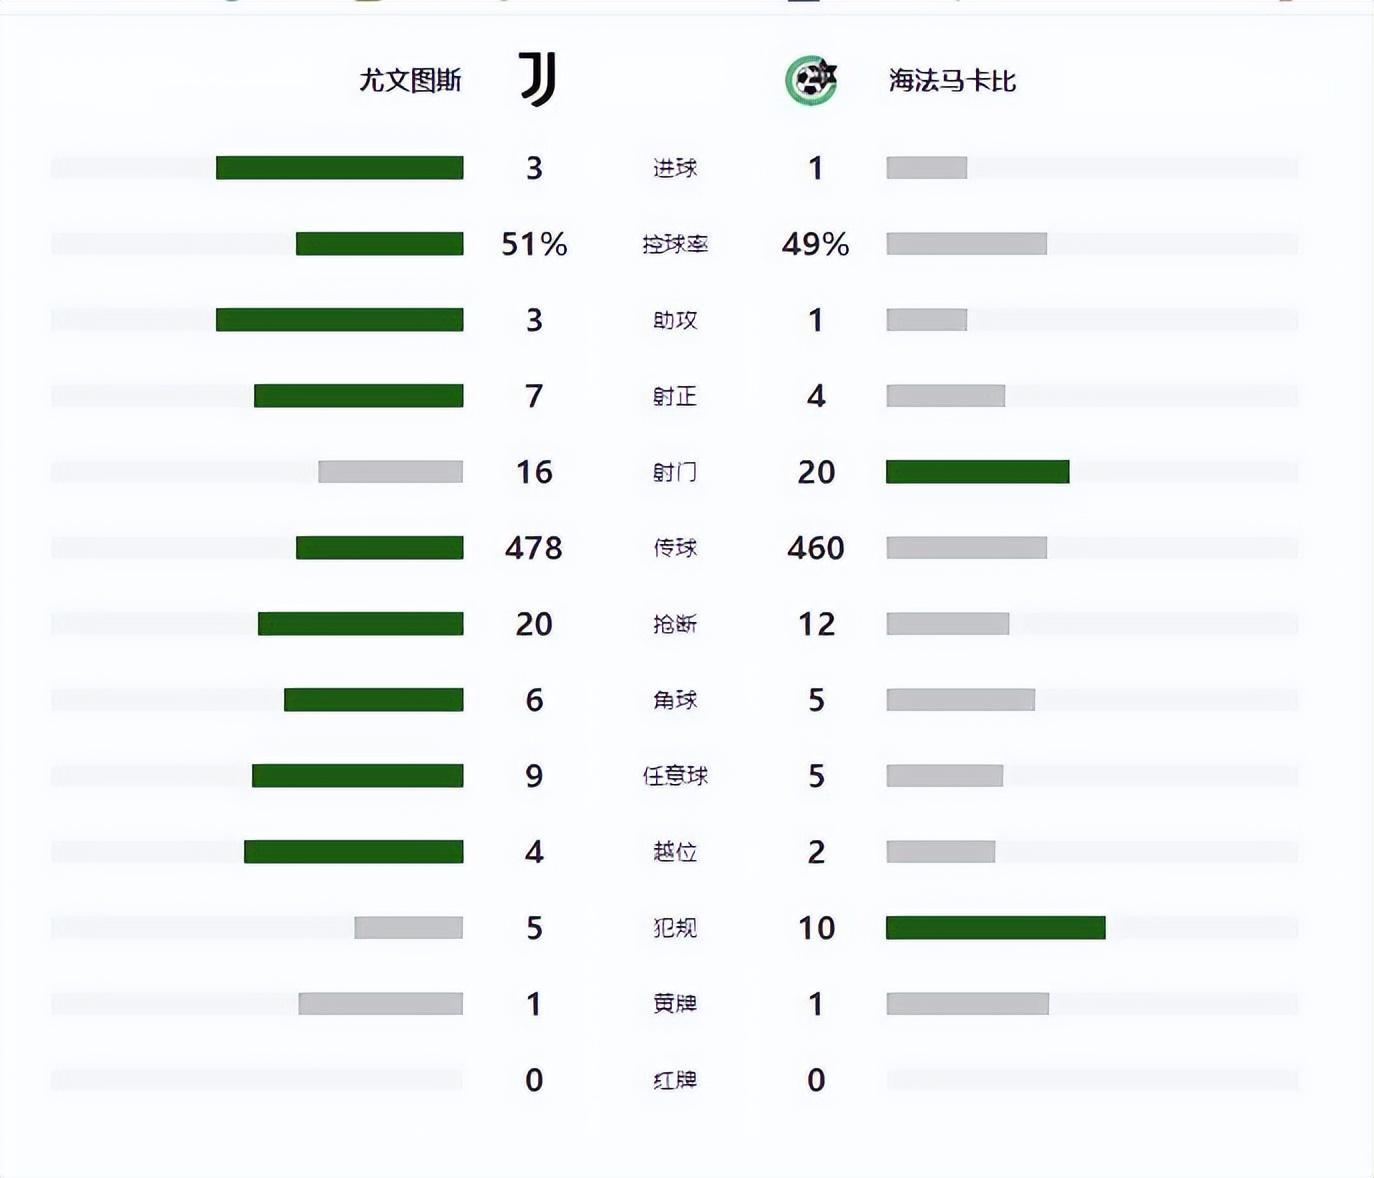Click the 抢断 tackles label
This screenshot has width=1374, height=1178.
[x=675, y=624]
